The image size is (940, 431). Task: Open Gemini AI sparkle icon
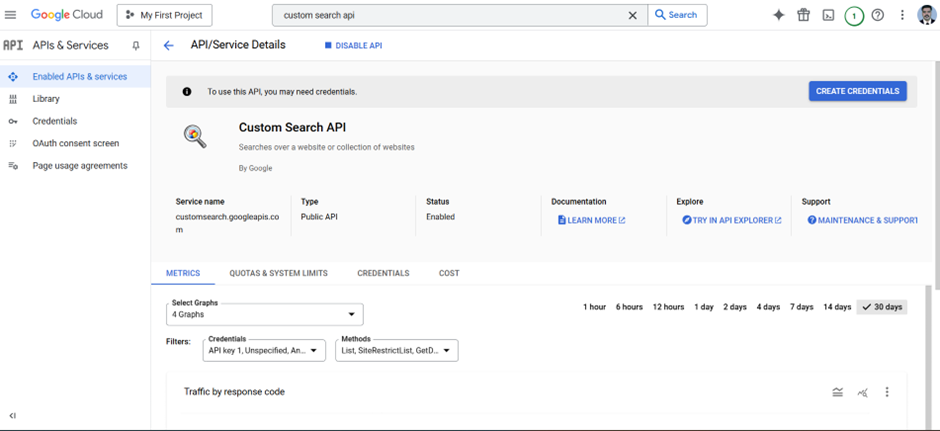pyautogui.click(x=778, y=16)
